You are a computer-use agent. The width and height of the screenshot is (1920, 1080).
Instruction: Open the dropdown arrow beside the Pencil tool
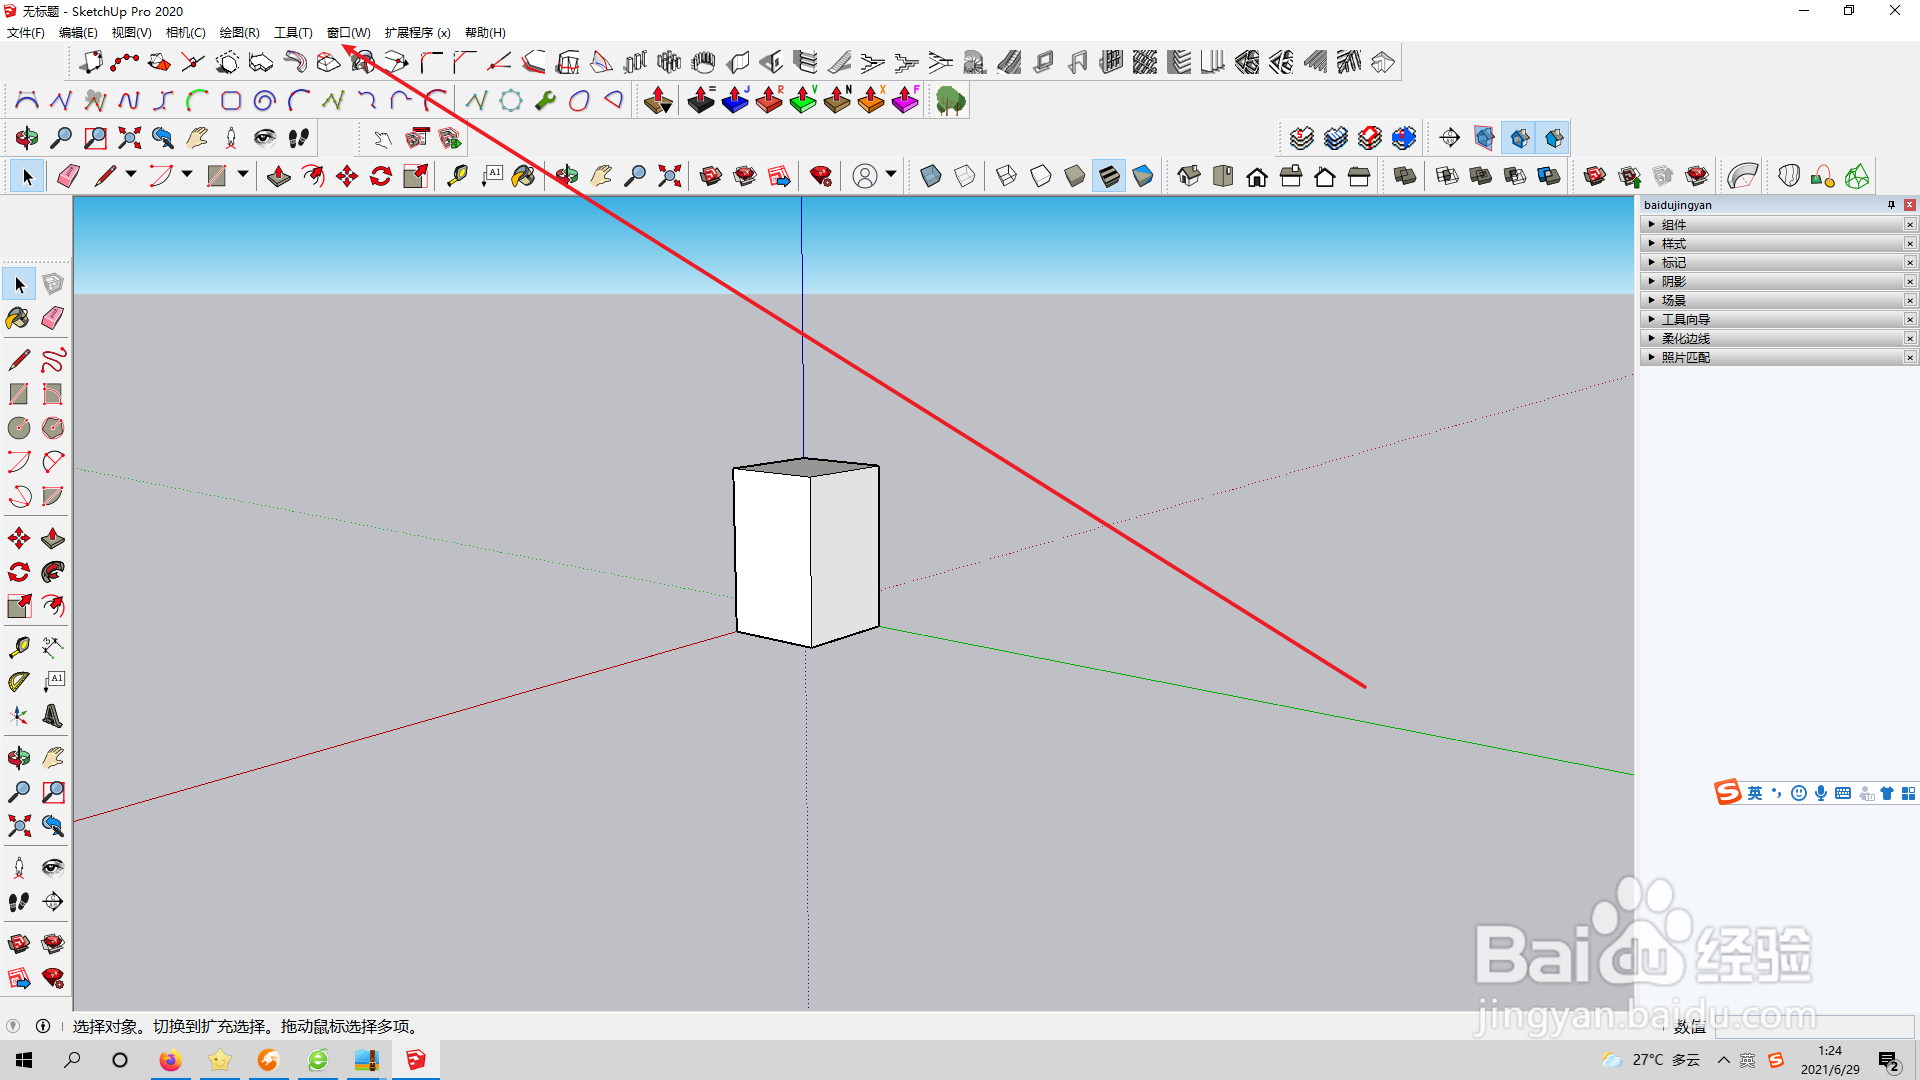[131, 175]
